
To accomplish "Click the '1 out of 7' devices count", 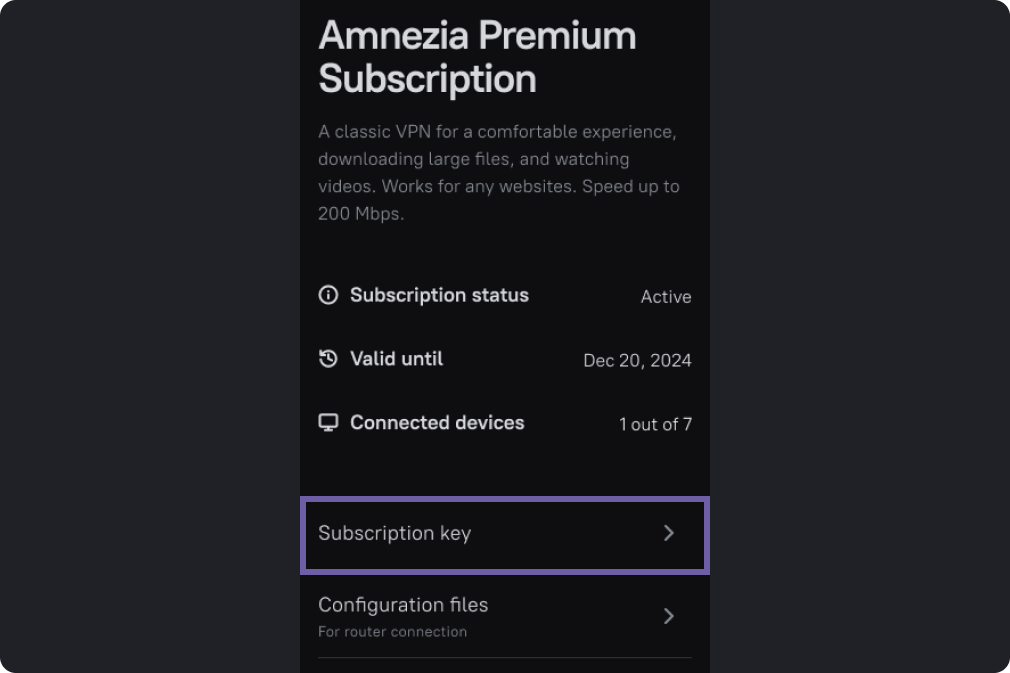I will (655, 424).
